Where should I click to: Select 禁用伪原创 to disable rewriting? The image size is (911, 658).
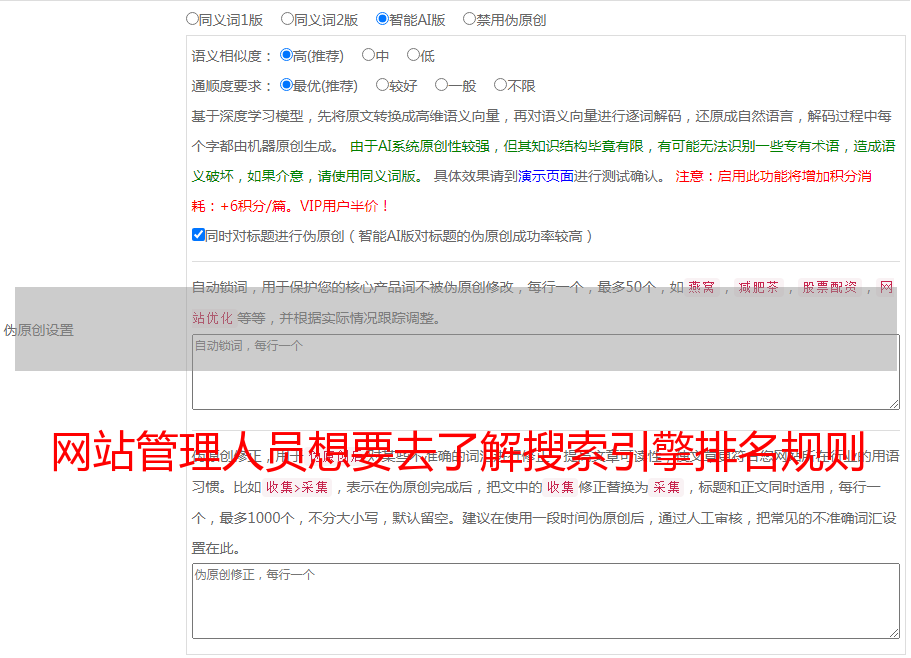469,19
